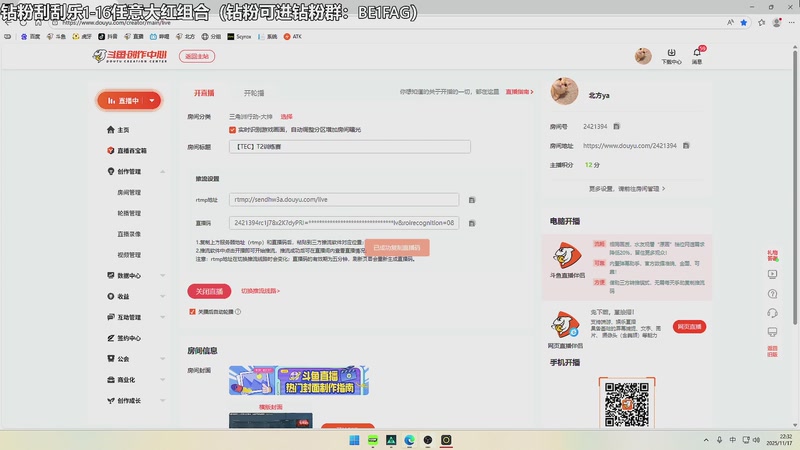The width and height of the screenshot is (800, 450).
Task: Expand the 创作成长 sidebar section
Action: pos(162,401)
